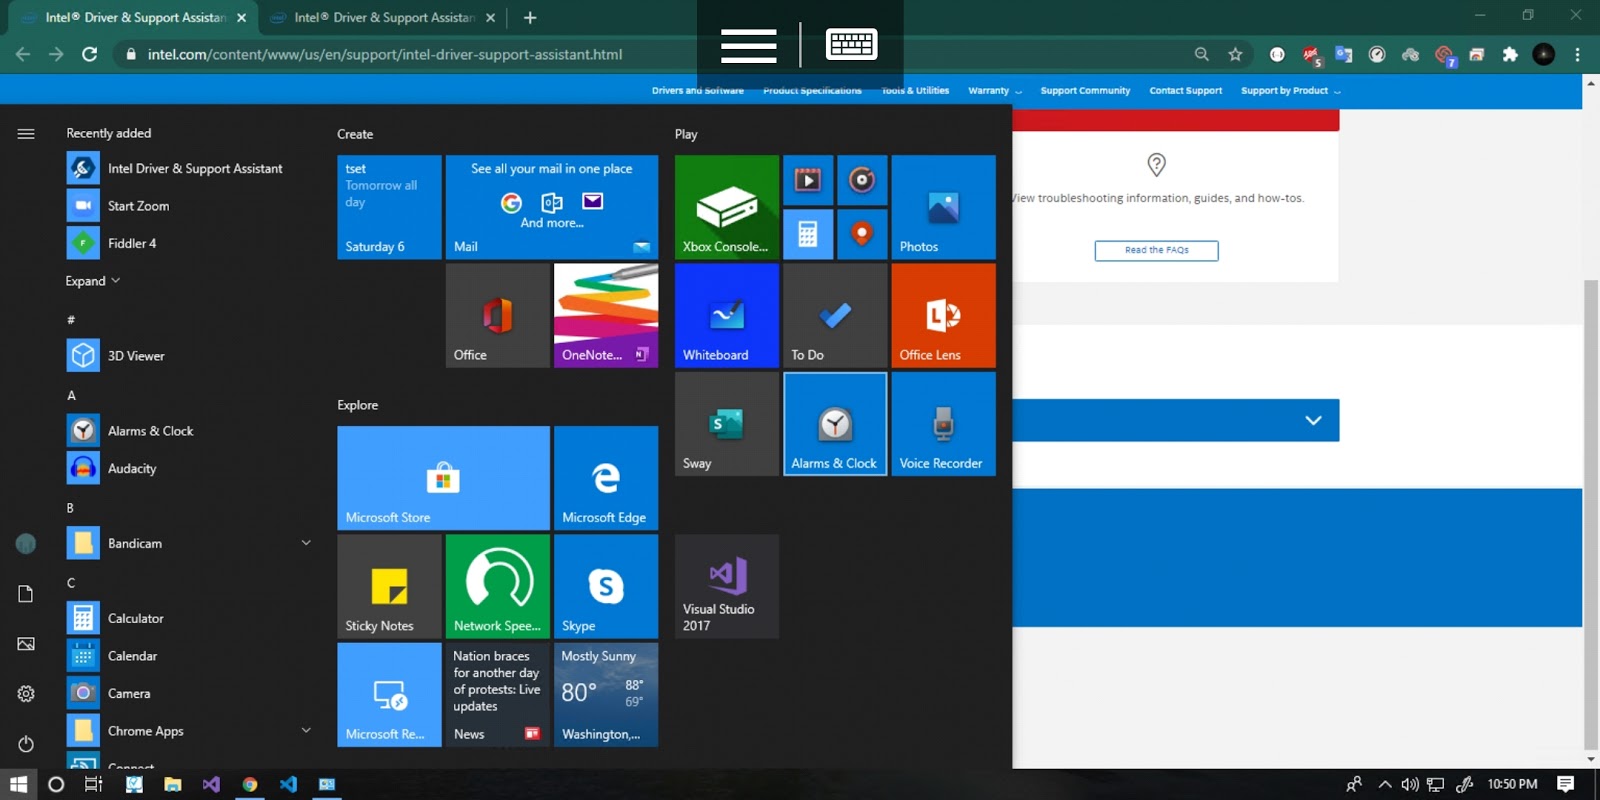Viewport: 1600px width, 800px height.
Task: Open the Warranty dropdown menu
Action: click(x=994, y=90)
